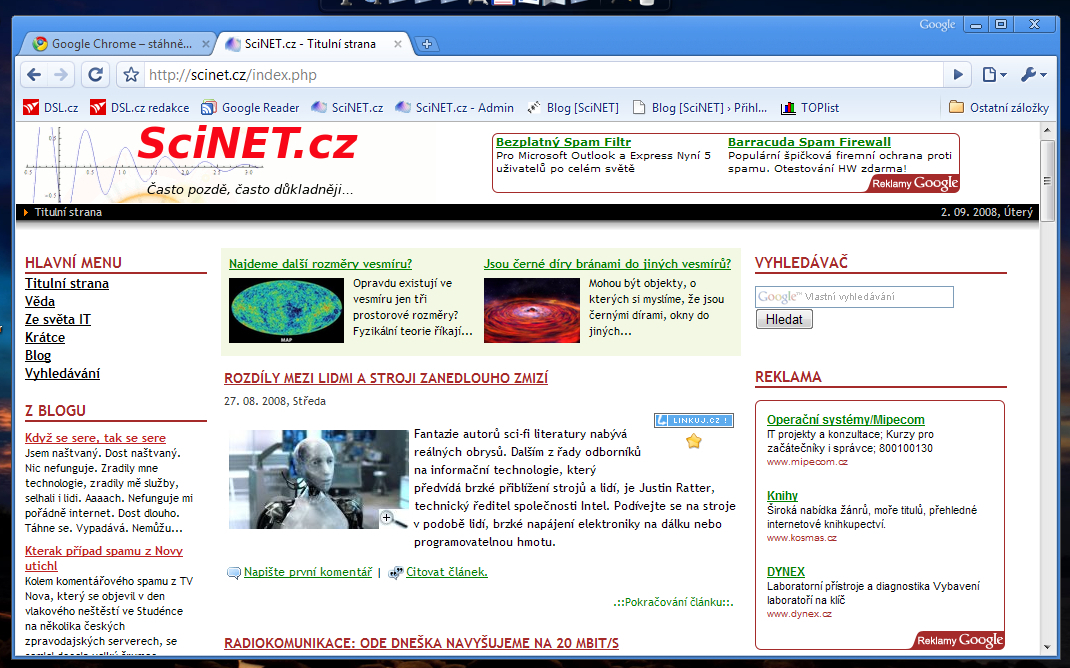
Task: Open Blog [SciNET] › Přihl... bookmark
Action: click(700, 108)
